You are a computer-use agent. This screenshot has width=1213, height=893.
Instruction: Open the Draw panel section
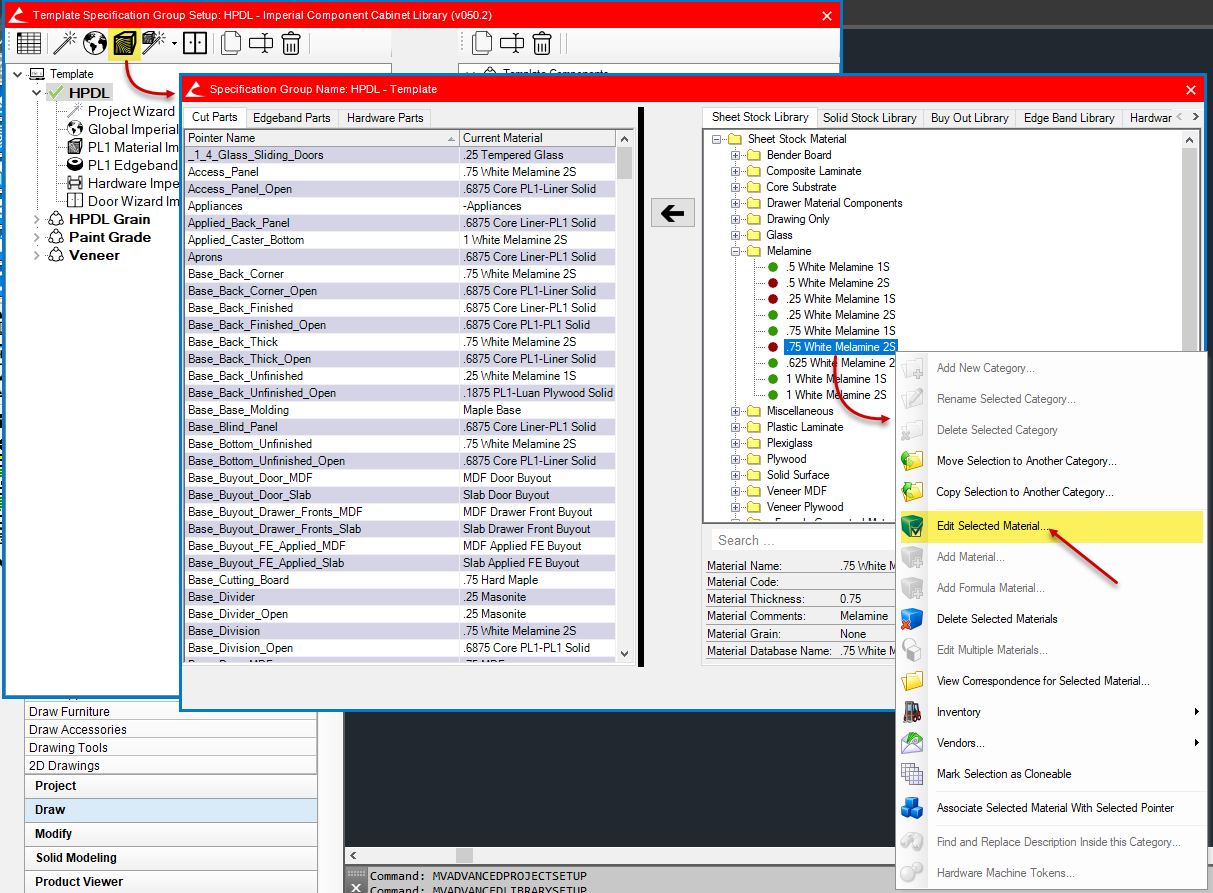tap(50, 810)
